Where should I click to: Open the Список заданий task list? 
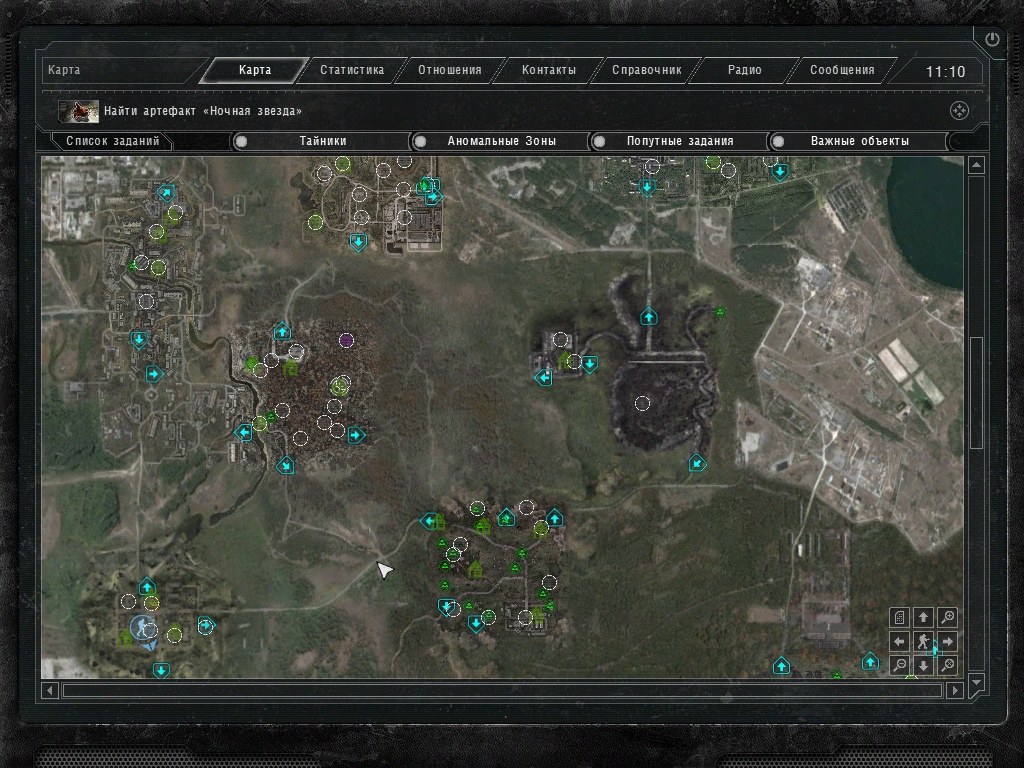pos(112,141)
